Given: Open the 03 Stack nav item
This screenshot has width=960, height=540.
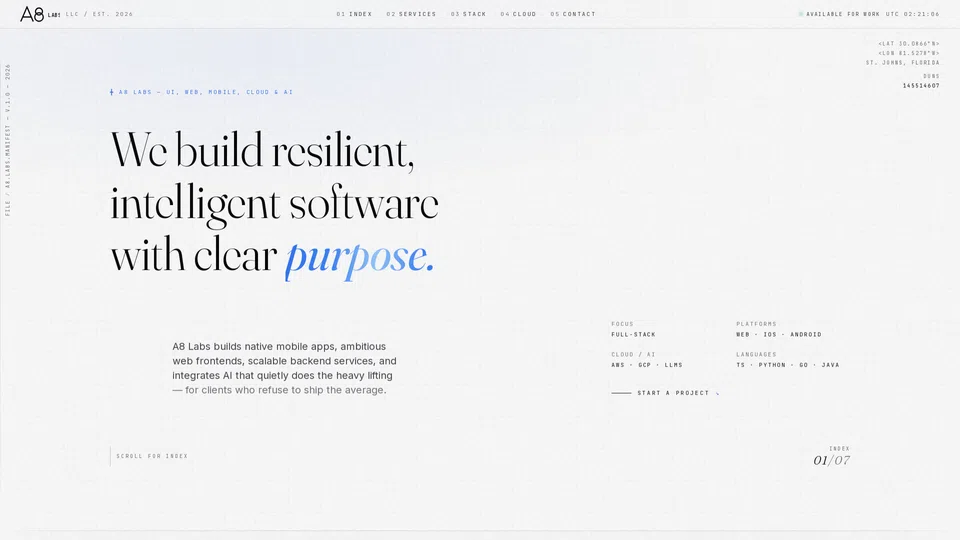Looking at the screenshot, I should point(468,14).
